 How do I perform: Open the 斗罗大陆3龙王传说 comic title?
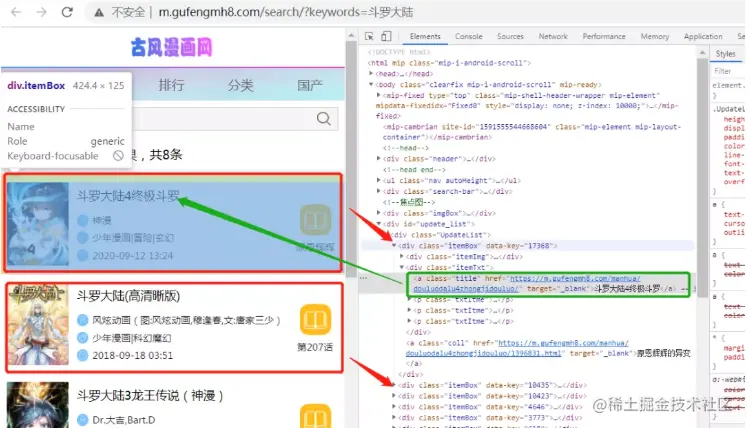click(x=150, y=396)
